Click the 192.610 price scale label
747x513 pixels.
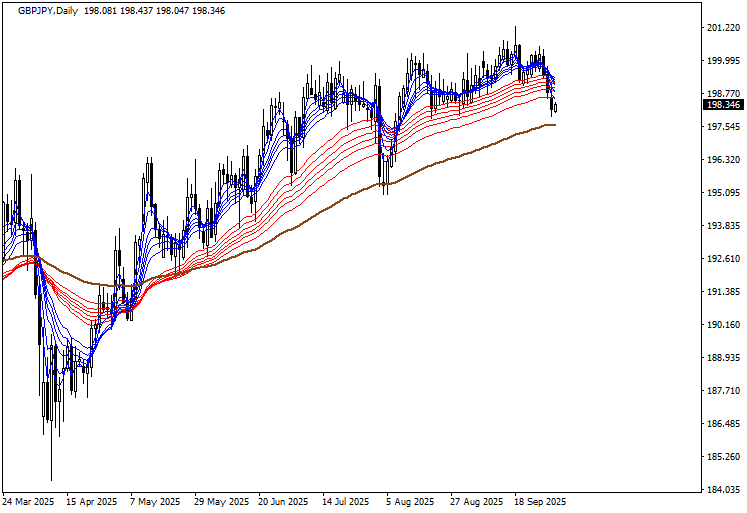coord(722,259)
